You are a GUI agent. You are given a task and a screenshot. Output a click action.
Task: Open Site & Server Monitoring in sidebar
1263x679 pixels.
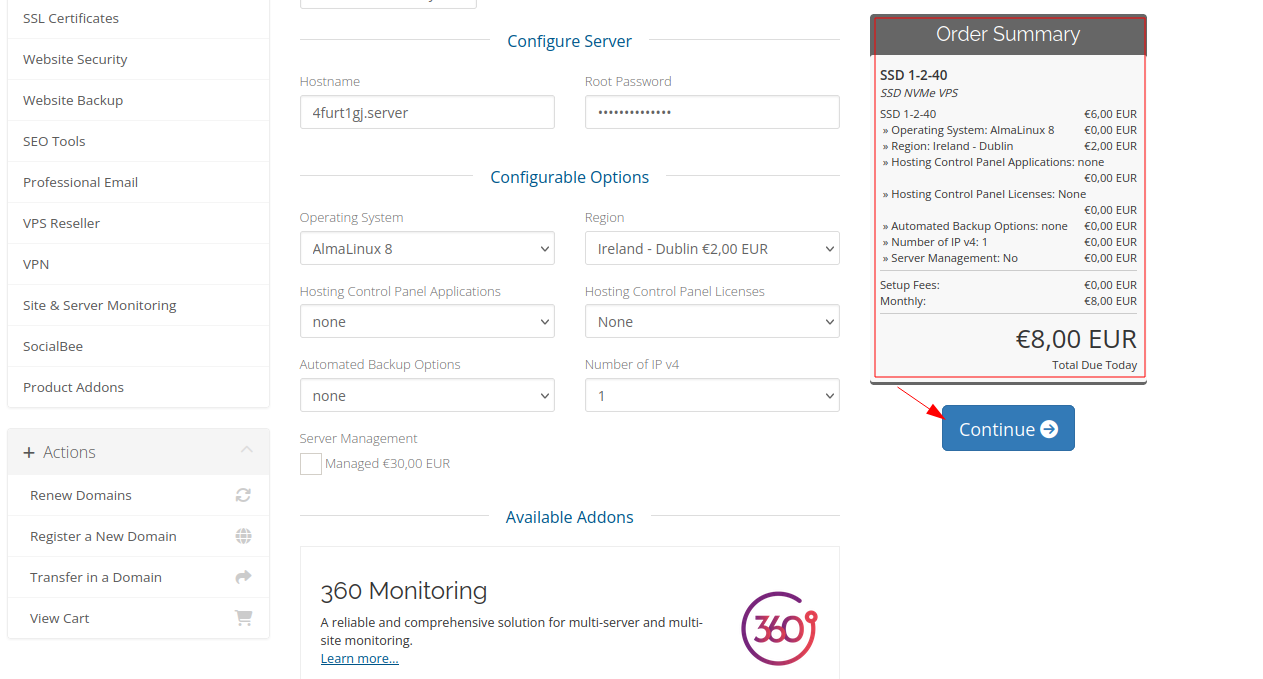138,305
